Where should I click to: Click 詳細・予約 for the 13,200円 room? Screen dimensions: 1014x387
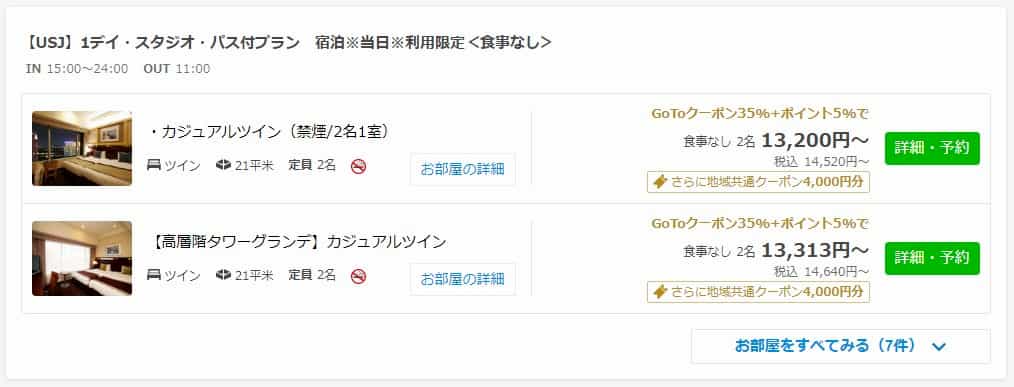pos(932,148)
